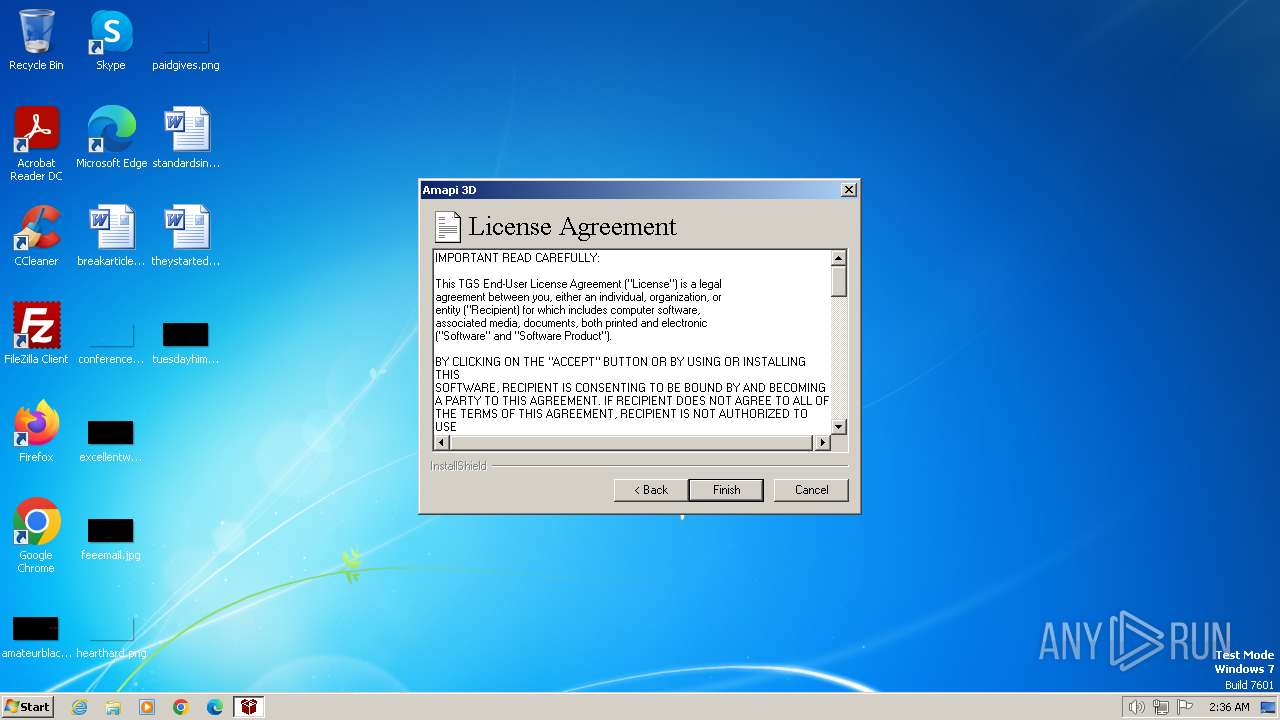The image size is (1280, 720).
Task: Open the media player taskbar icon
Action: pyautogui.click(x=147, y=707)
